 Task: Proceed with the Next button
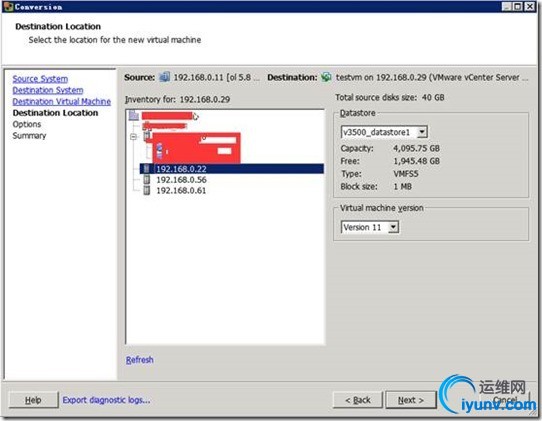(x=411, y=400)
